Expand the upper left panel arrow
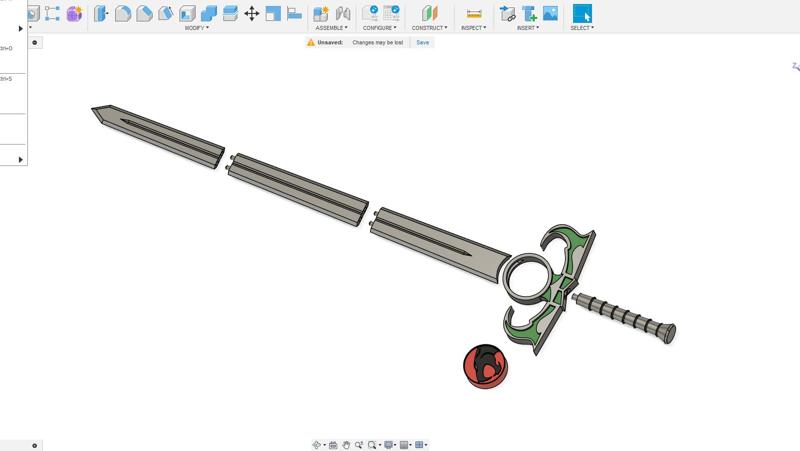Image resolution: width=800 pixels, height=451 pixels. [x=20, y=29]
